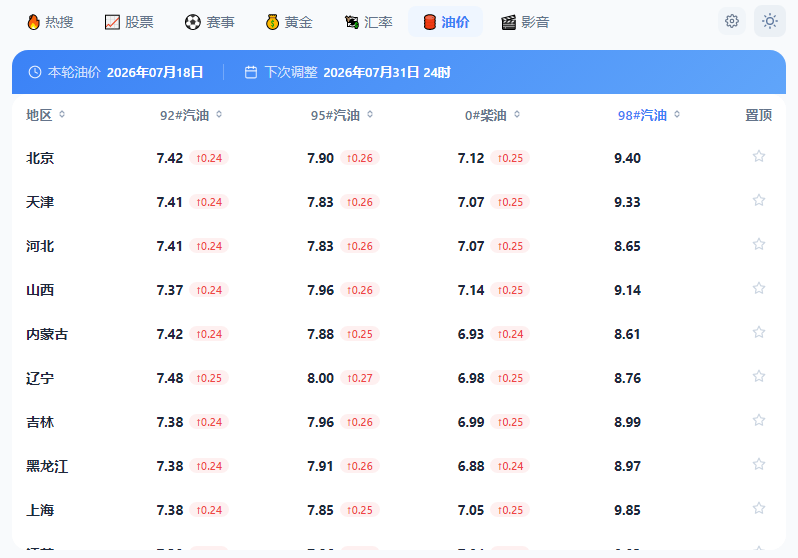Select the 油价 tab

pyautogui.click(x=446, y=22)
